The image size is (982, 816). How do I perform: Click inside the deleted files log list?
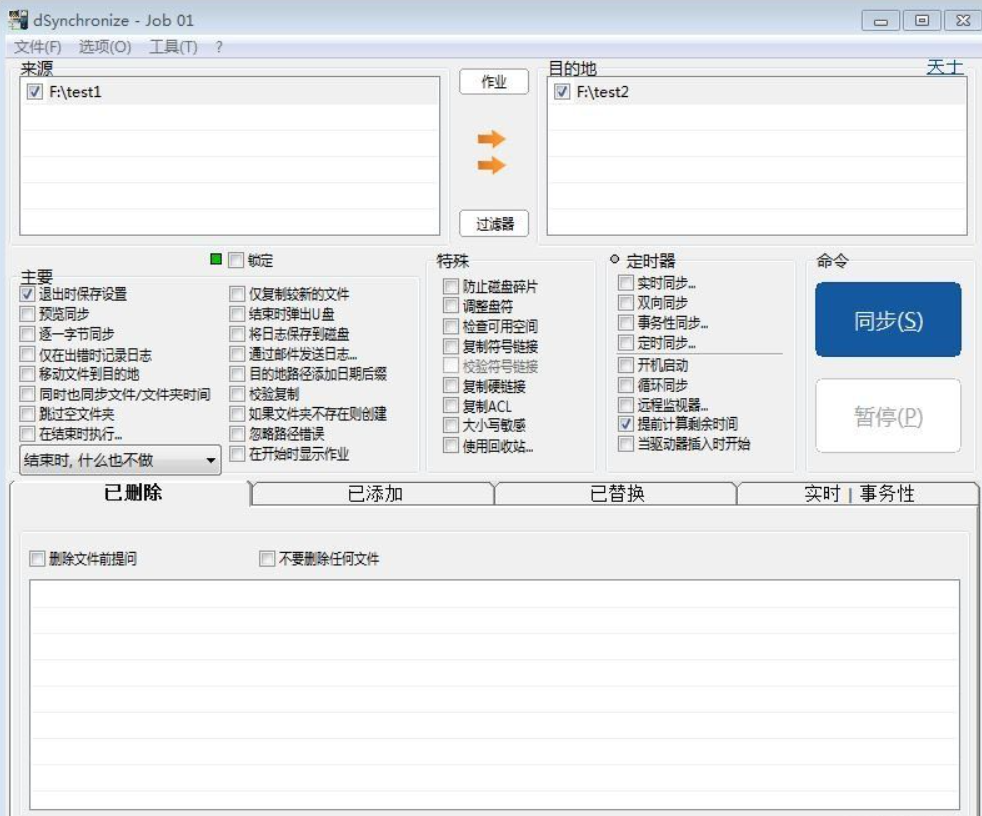point(494,695)
